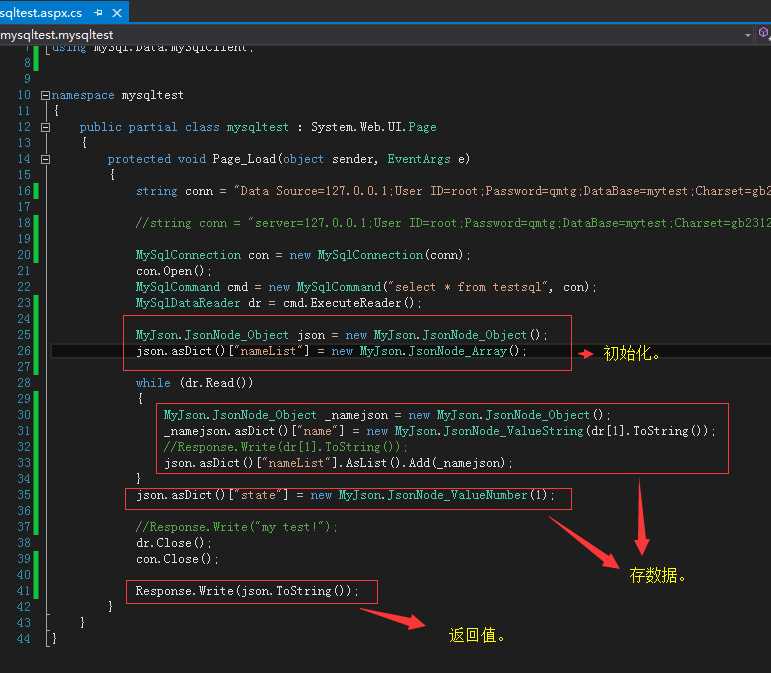Click line number 26 in the gutter

[24, 351]
